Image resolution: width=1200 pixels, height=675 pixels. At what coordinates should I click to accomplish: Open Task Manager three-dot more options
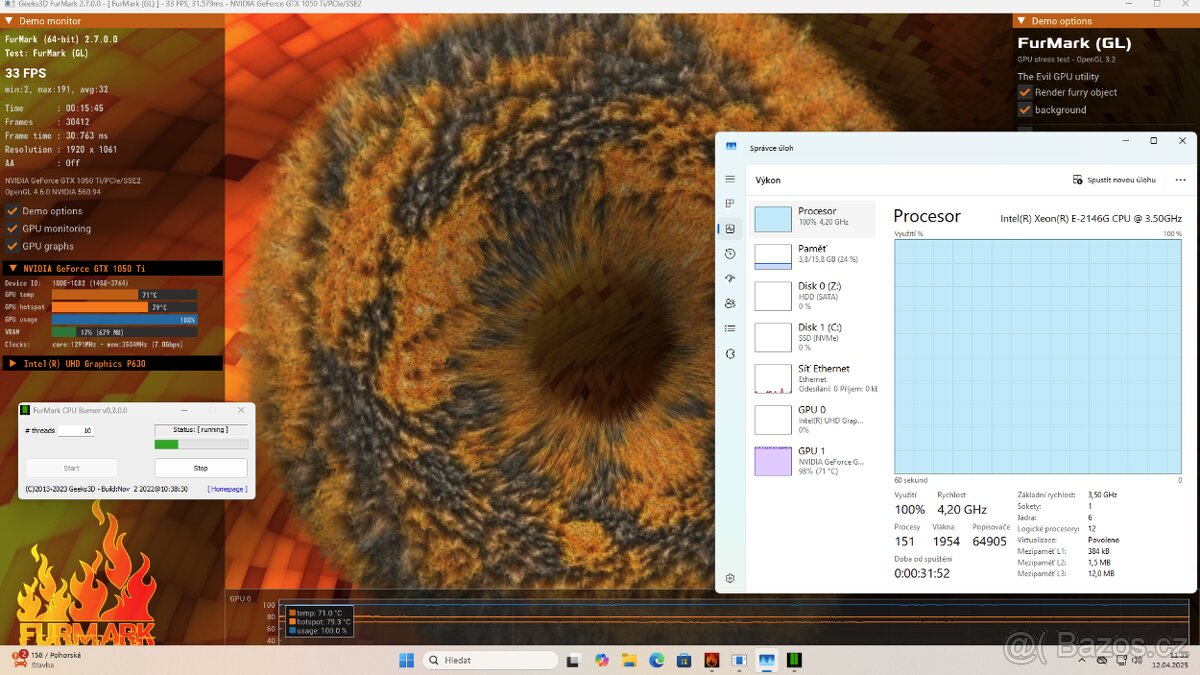tap(1180, 180)
